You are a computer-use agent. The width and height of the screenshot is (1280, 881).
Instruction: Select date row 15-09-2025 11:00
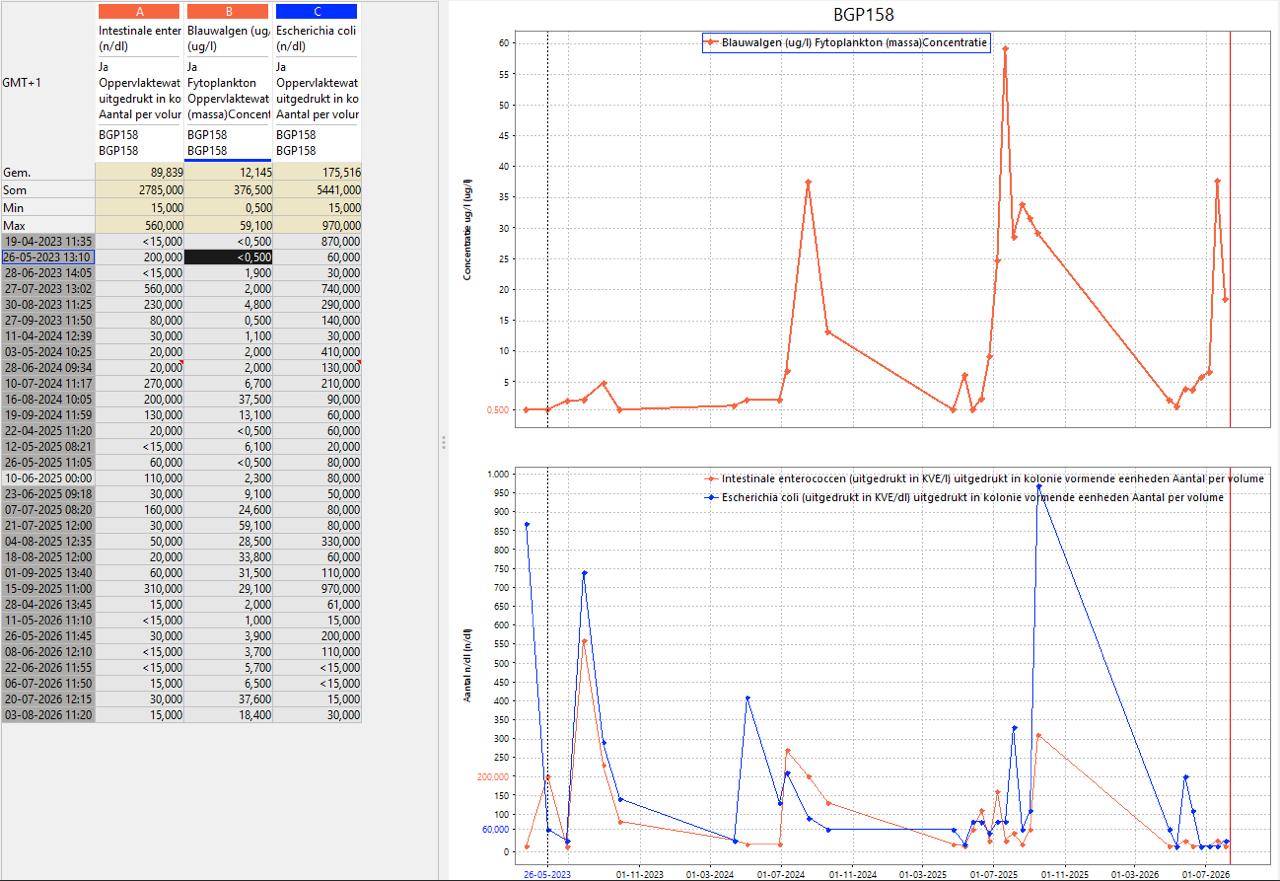pos(48,589)
